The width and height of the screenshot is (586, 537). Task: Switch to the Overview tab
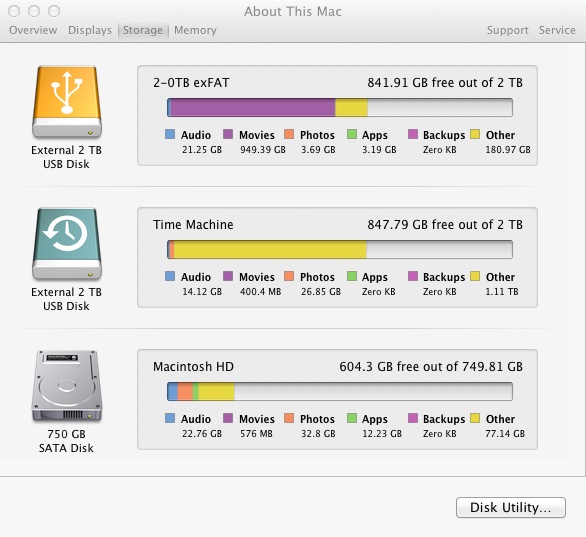coord(33,30)
